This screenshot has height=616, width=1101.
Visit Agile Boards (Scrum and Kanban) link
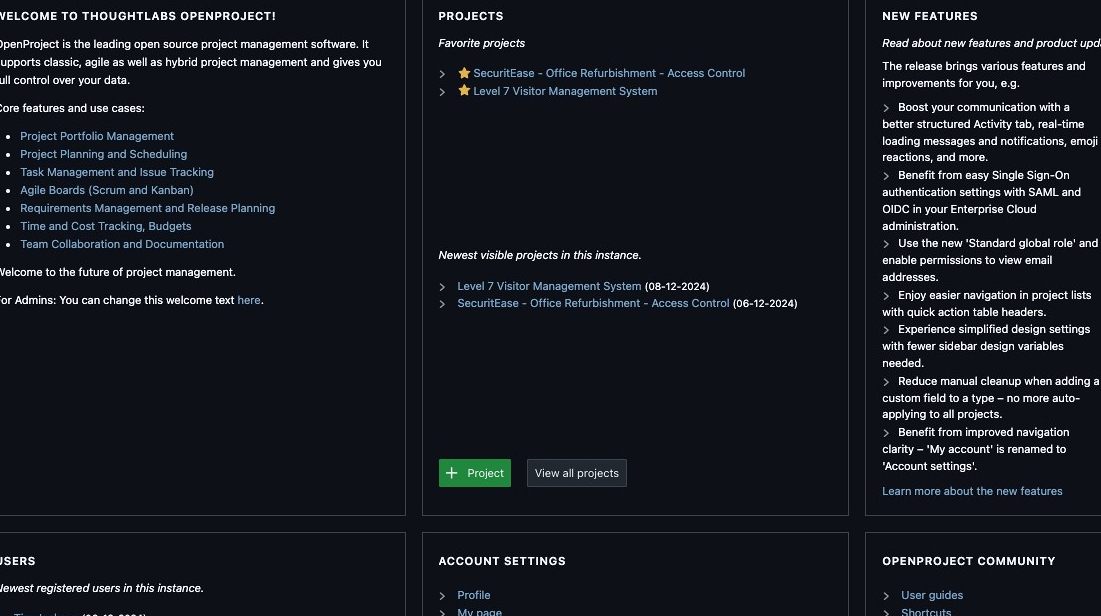[107, 190]
